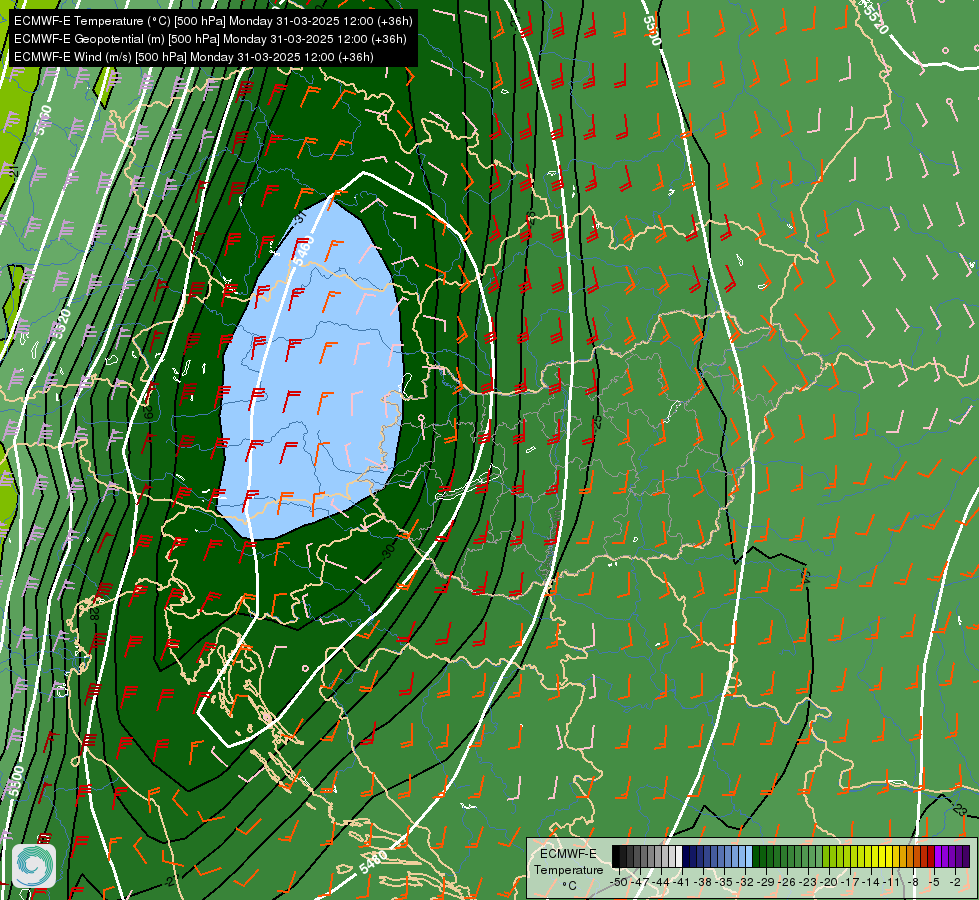
Task: Click the -50 label on temperature legend
Action: pos(619,882)
